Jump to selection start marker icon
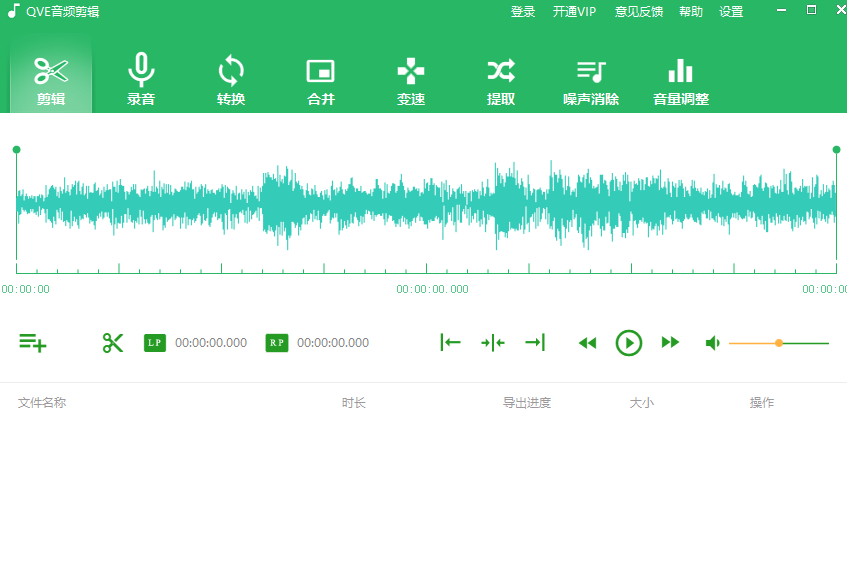 (x=451, y=342)
